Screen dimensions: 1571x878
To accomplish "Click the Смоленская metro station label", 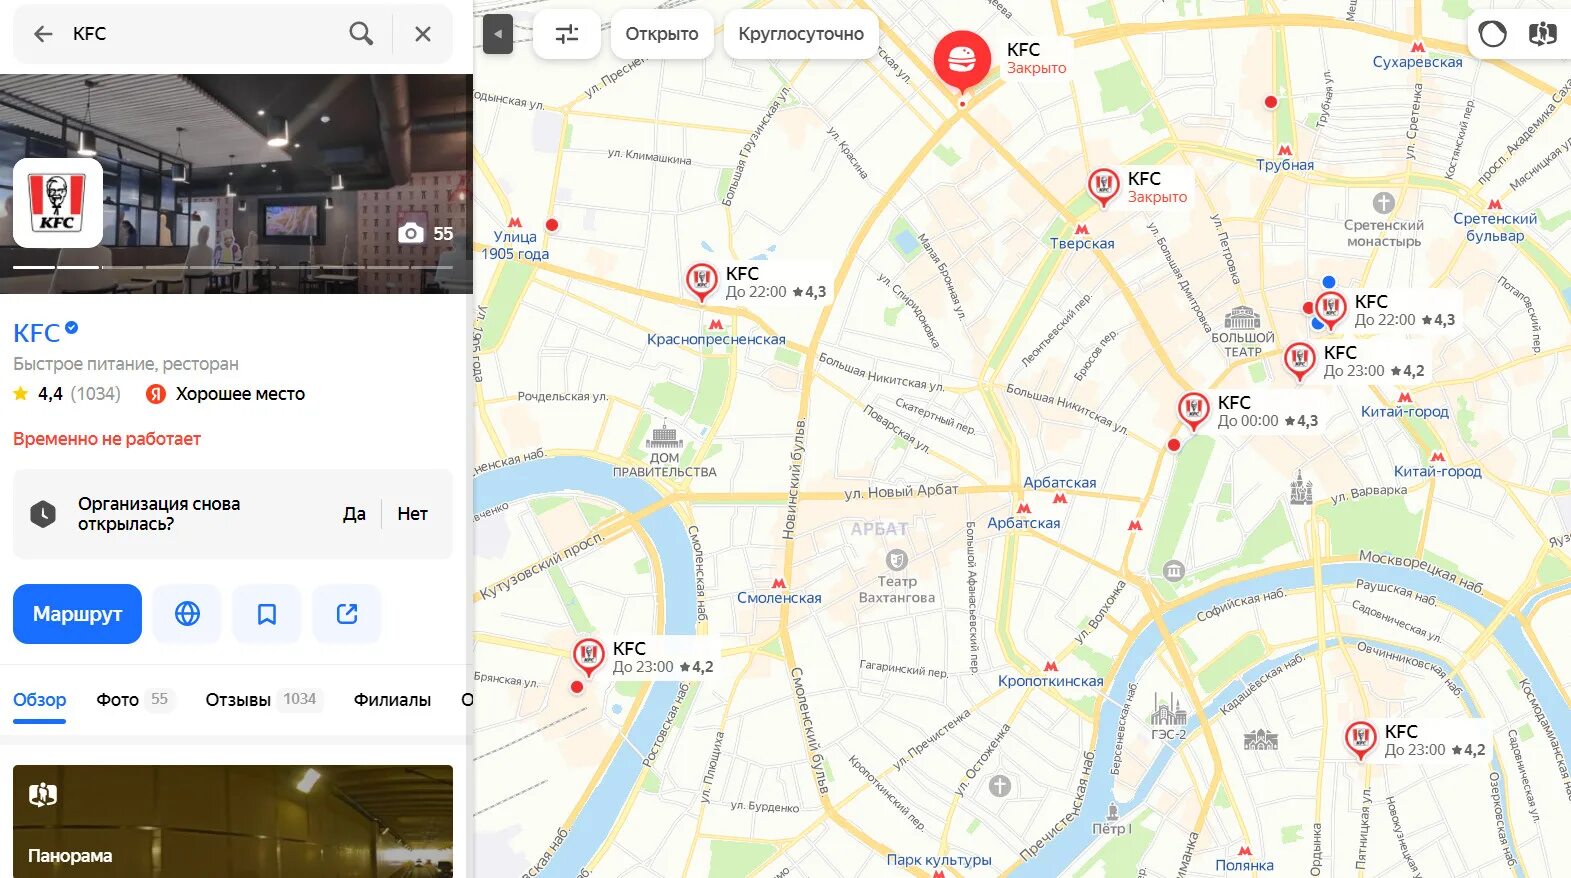I will click(779, 598).
